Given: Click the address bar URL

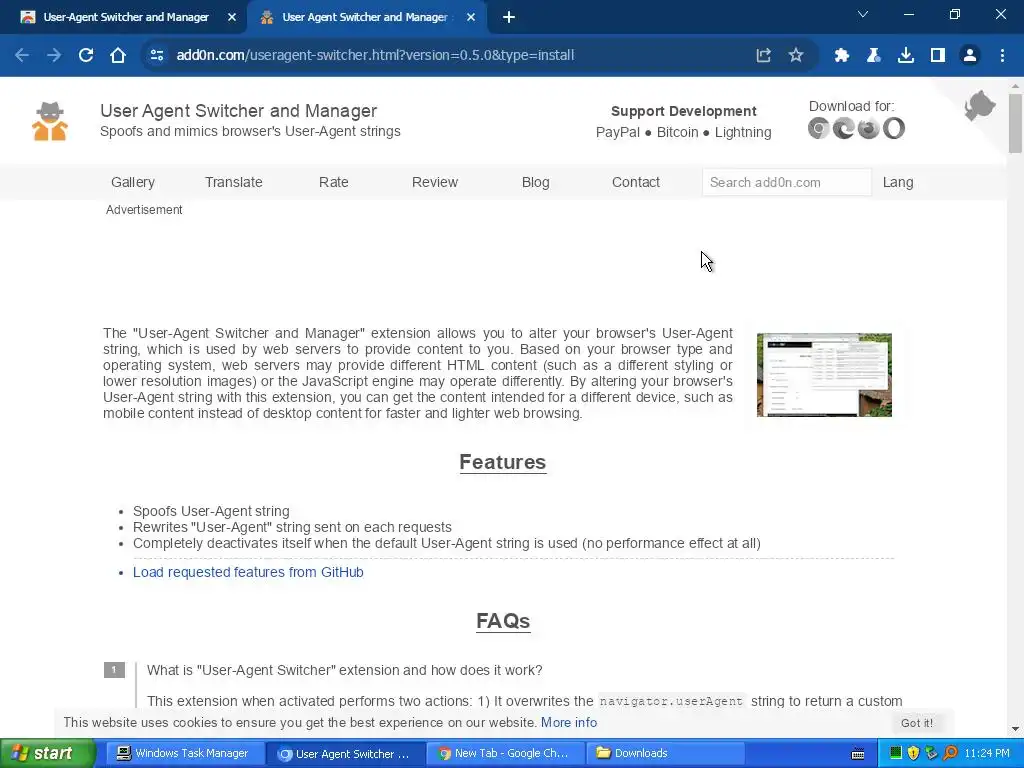Looking at the screenshot, I should click(375, 55).
